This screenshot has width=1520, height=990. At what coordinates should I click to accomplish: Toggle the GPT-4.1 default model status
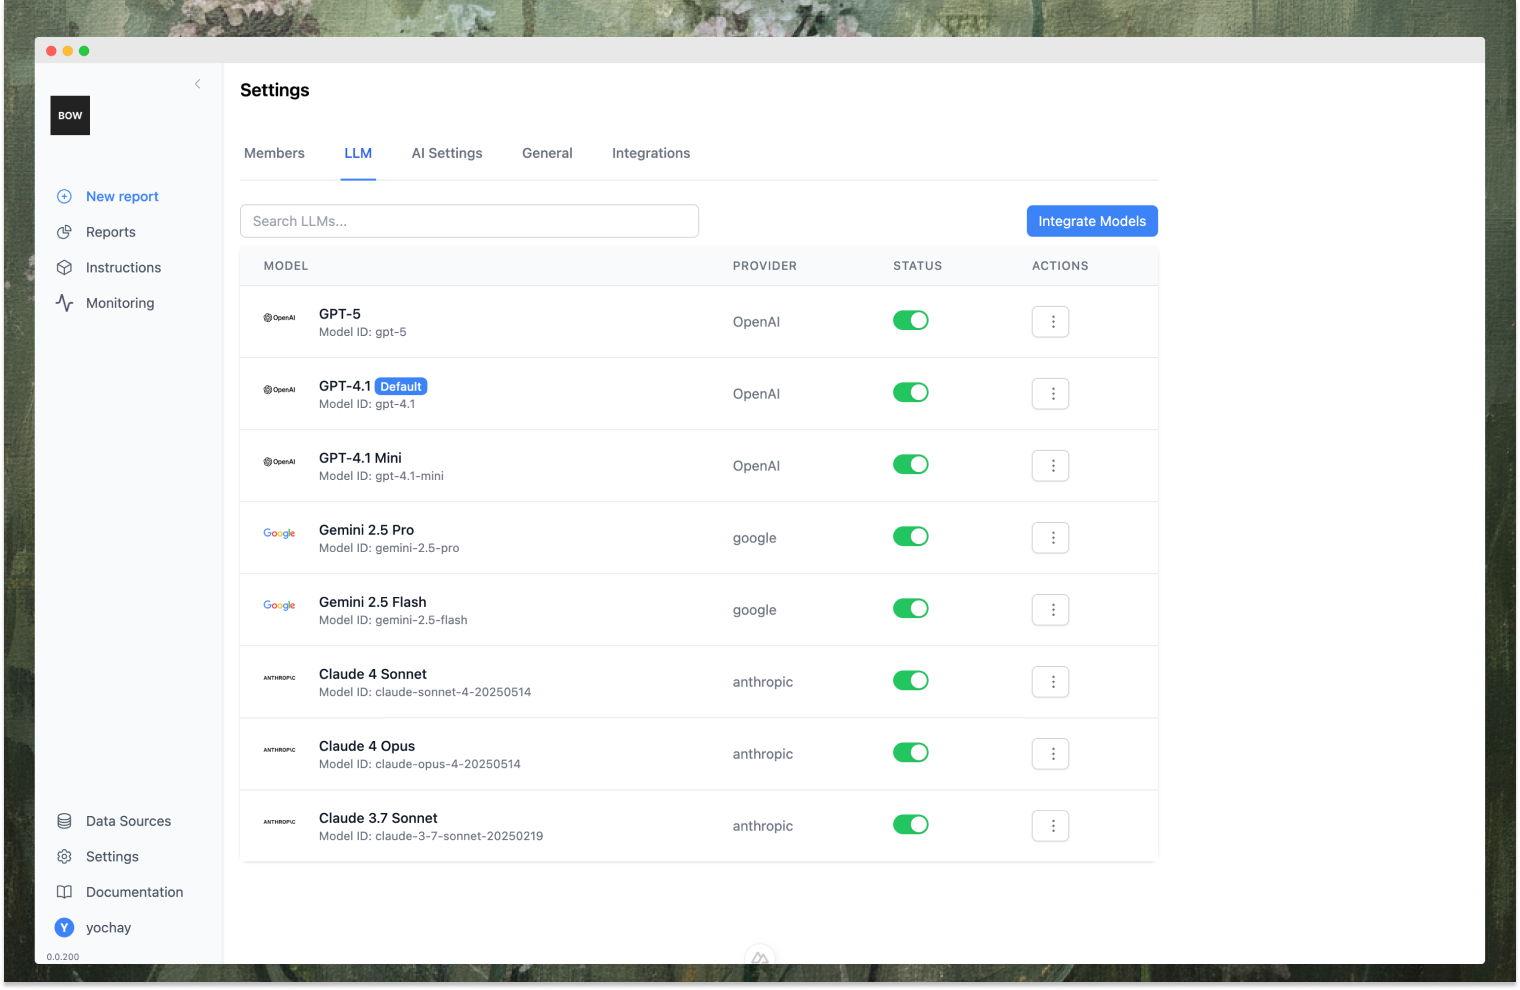[911, 392]
